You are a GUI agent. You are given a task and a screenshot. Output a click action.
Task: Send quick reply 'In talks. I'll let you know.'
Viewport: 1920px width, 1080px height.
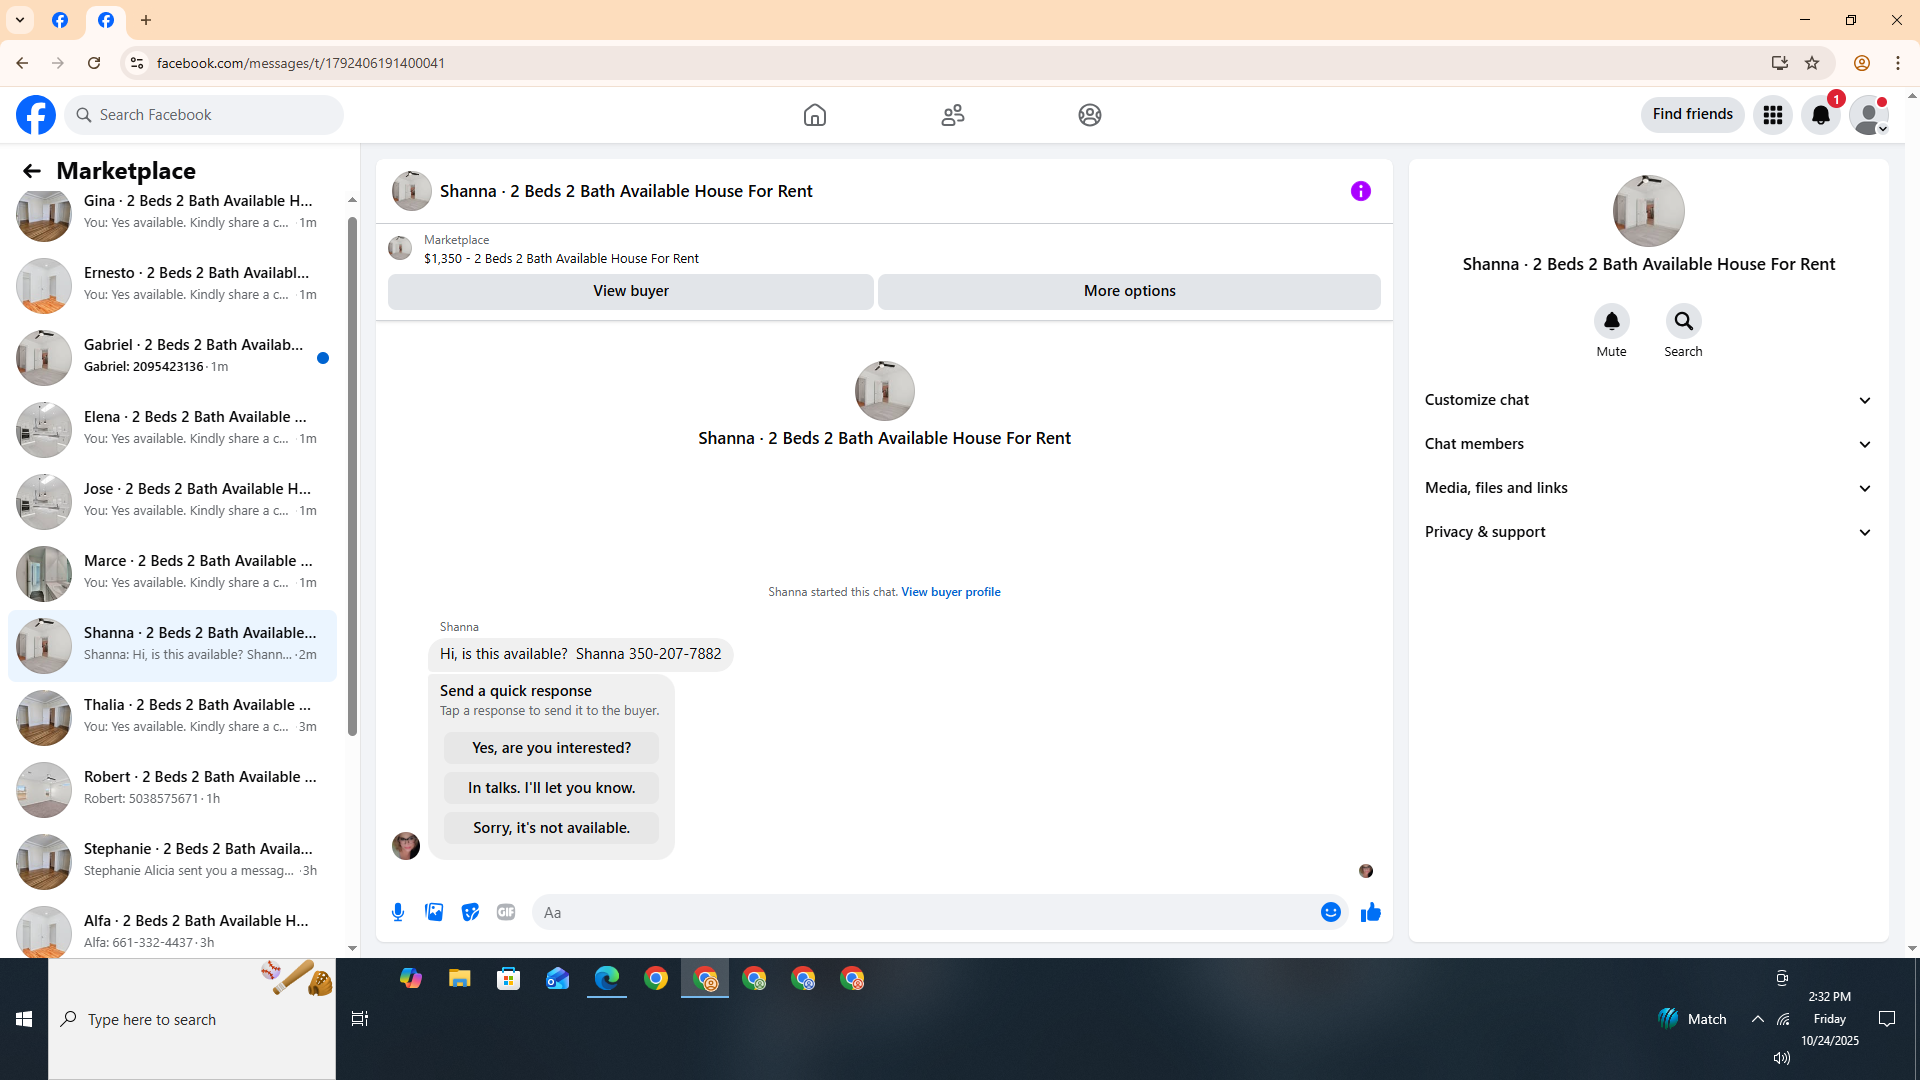tap(551, 788)
